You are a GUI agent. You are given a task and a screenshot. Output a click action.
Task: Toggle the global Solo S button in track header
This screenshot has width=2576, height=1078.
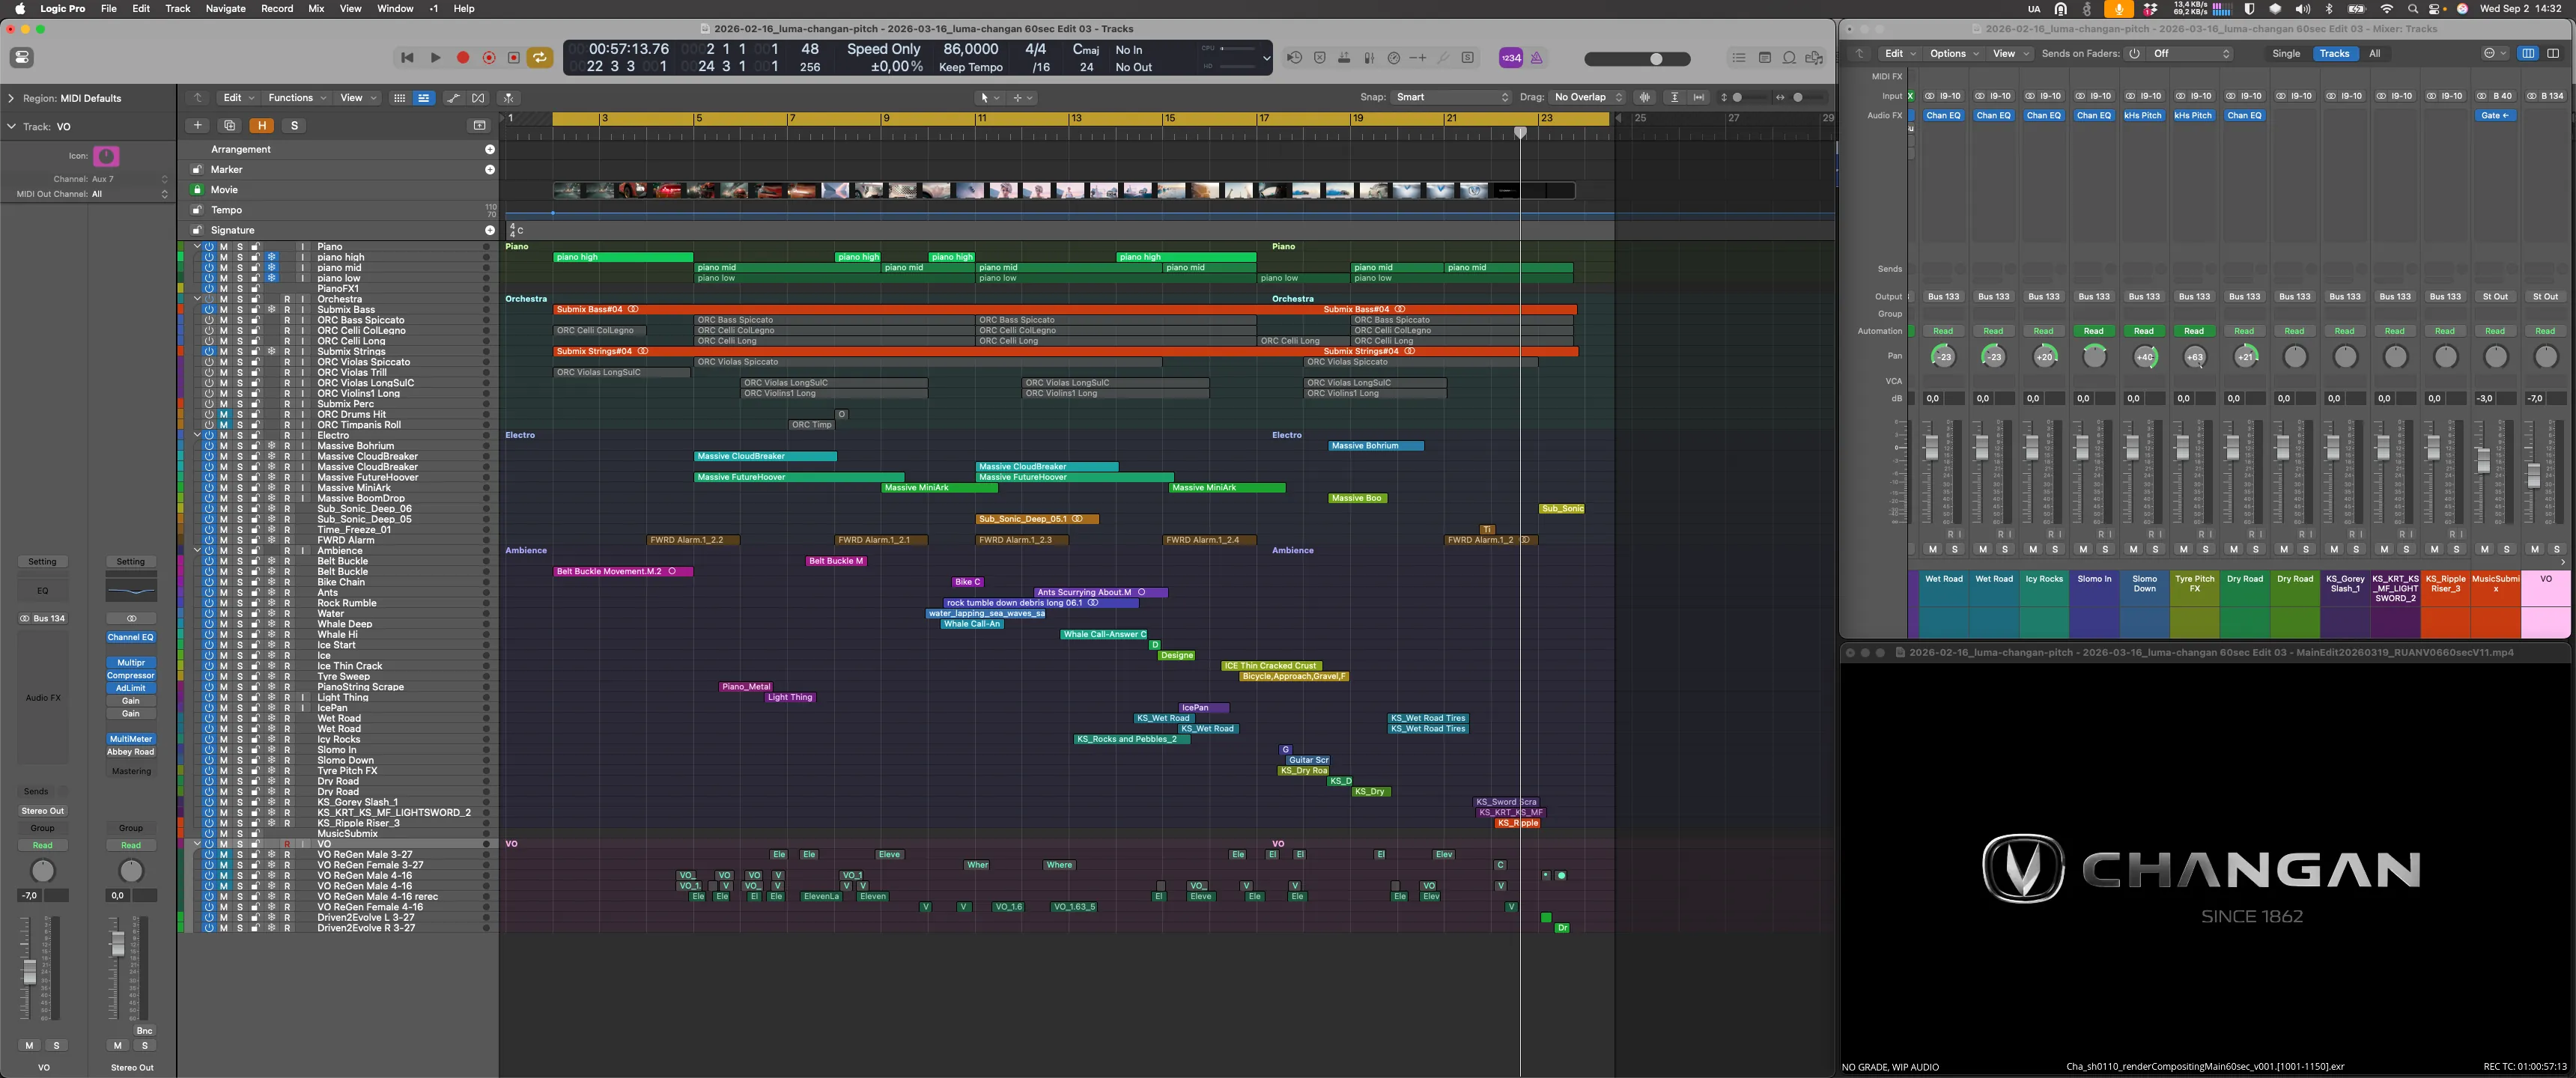294,125
